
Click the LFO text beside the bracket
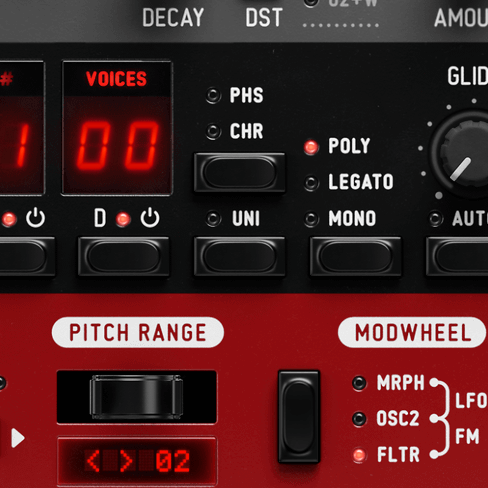click(471, 400)
